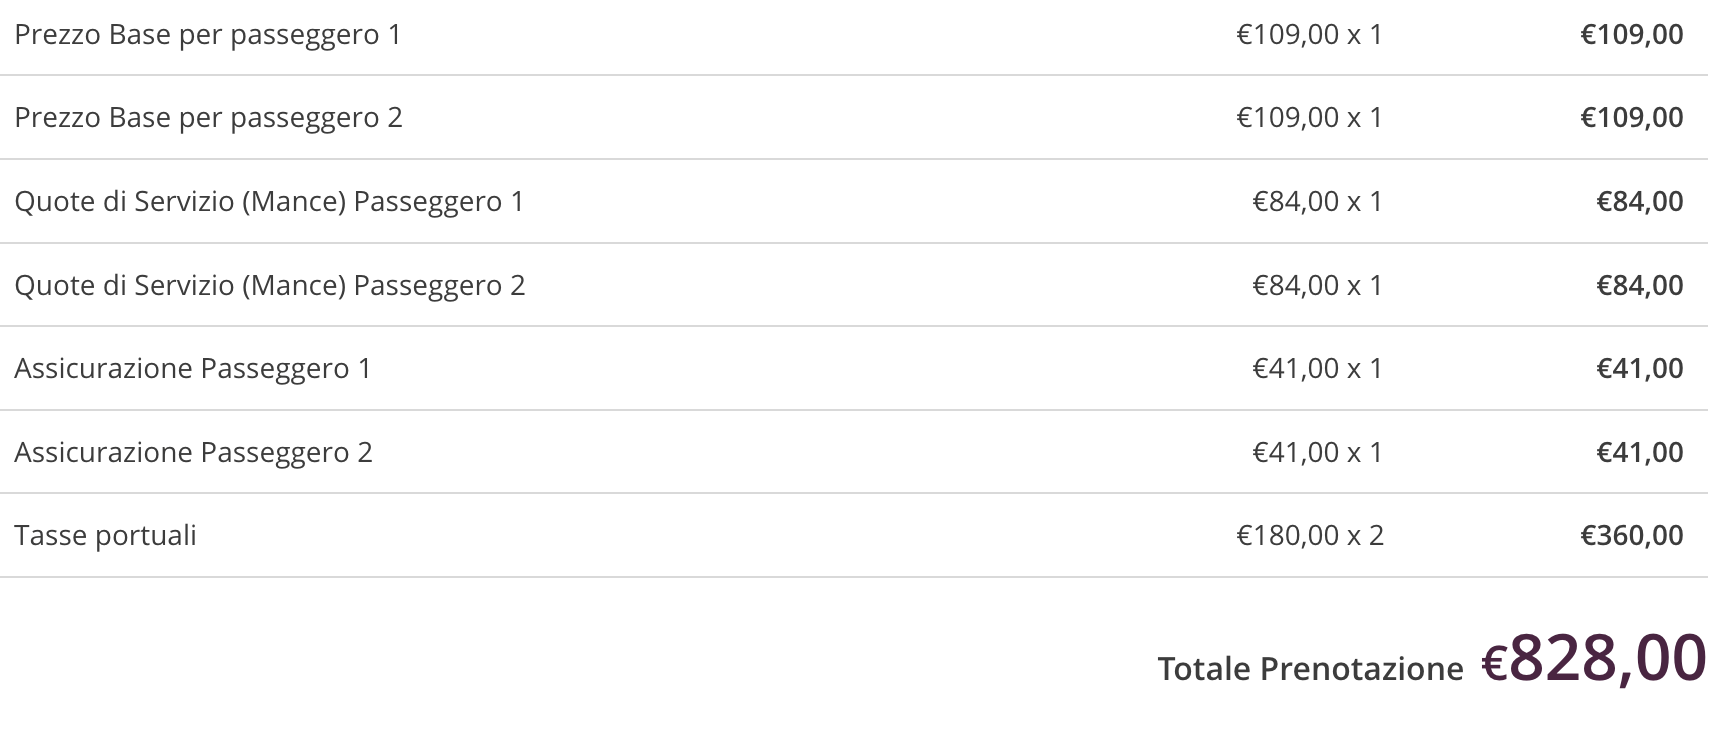
Task: Click "€109,00 x 1" in the passeggero 1 row
Action: tap(1309, 35)
